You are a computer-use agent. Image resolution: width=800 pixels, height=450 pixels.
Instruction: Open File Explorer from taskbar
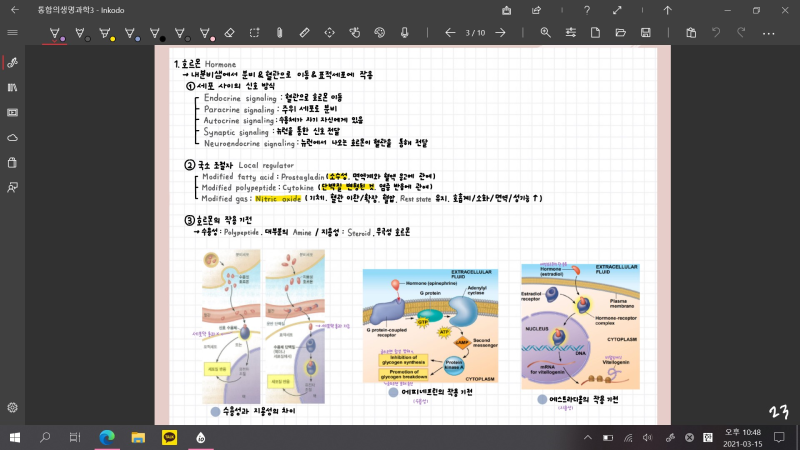138,438
